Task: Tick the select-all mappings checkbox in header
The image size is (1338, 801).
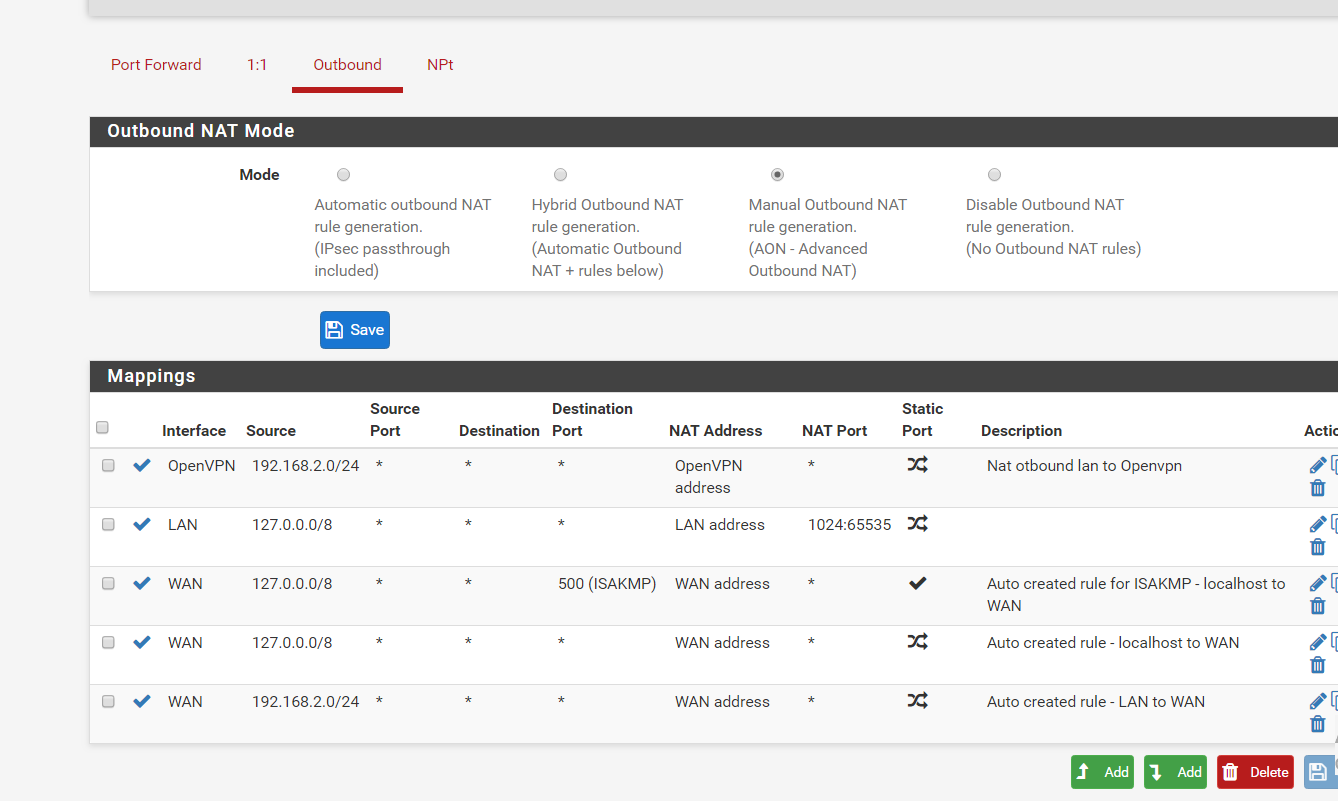Action: (x=102, y=428)
